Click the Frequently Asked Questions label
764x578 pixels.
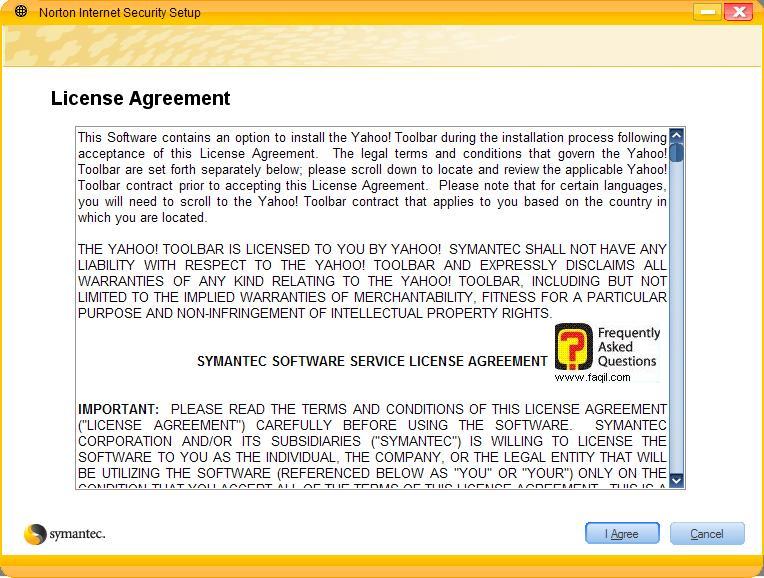pyautogui.click(x=628, y=347)
